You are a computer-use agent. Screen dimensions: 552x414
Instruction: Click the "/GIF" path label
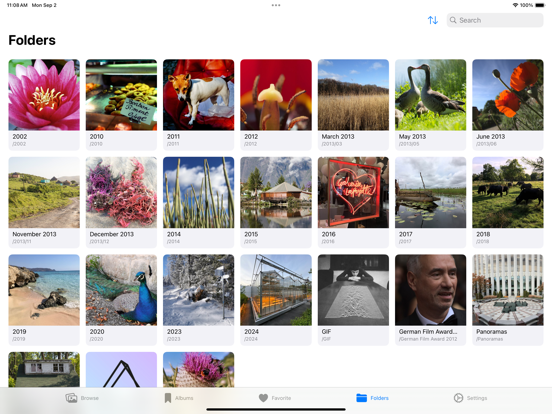(326, 339)
